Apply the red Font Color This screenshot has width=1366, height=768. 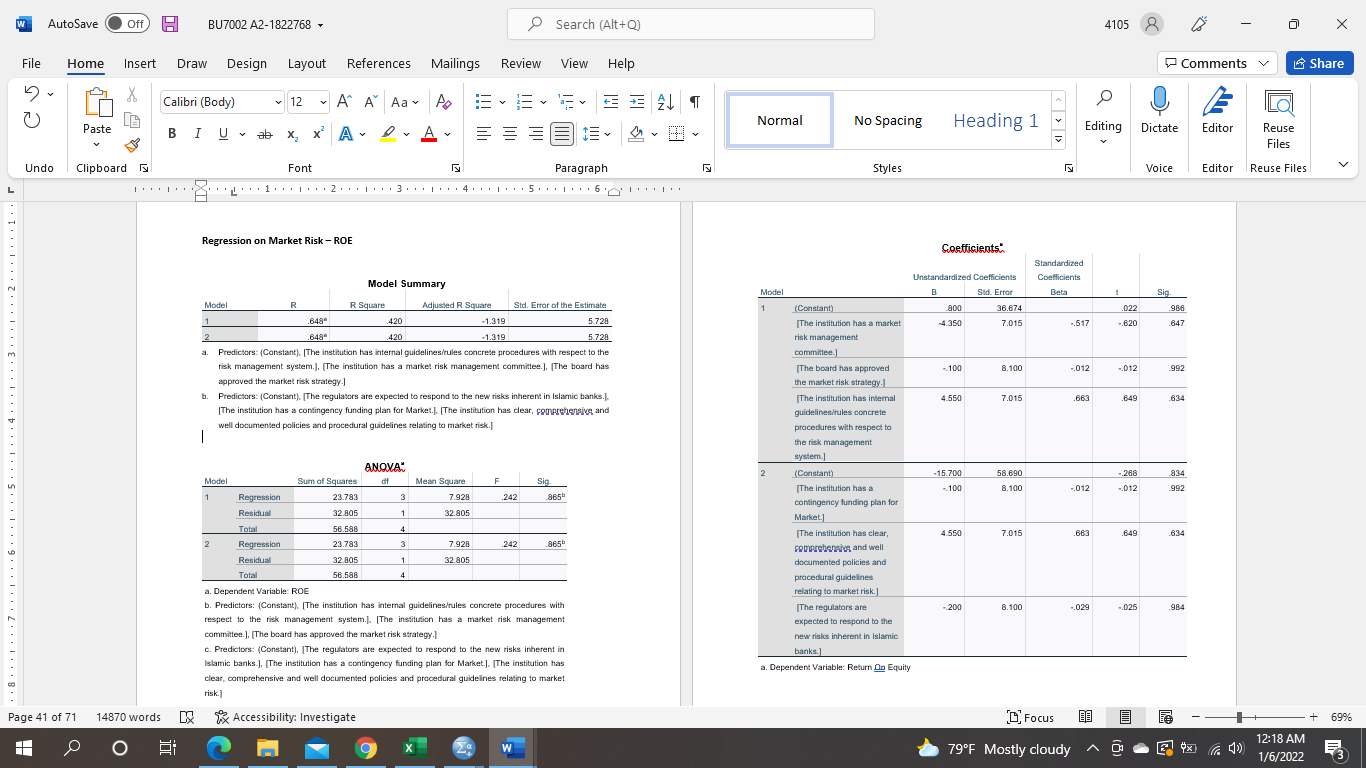[x=429, y=134]
